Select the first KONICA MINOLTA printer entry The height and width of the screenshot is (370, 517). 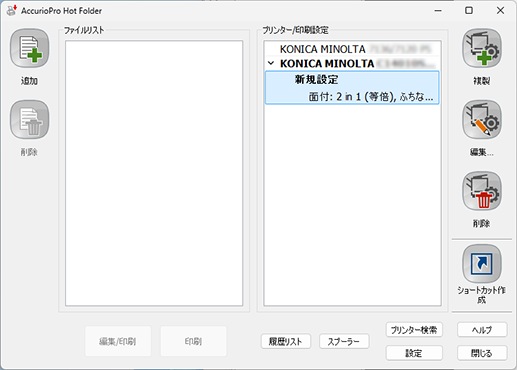click(x=352, y=49)
